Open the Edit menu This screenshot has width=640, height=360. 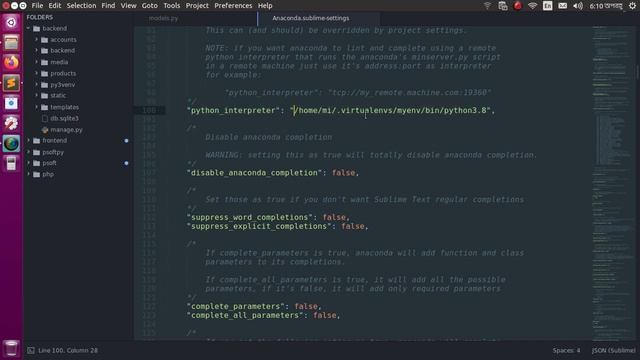click(55, 6)
